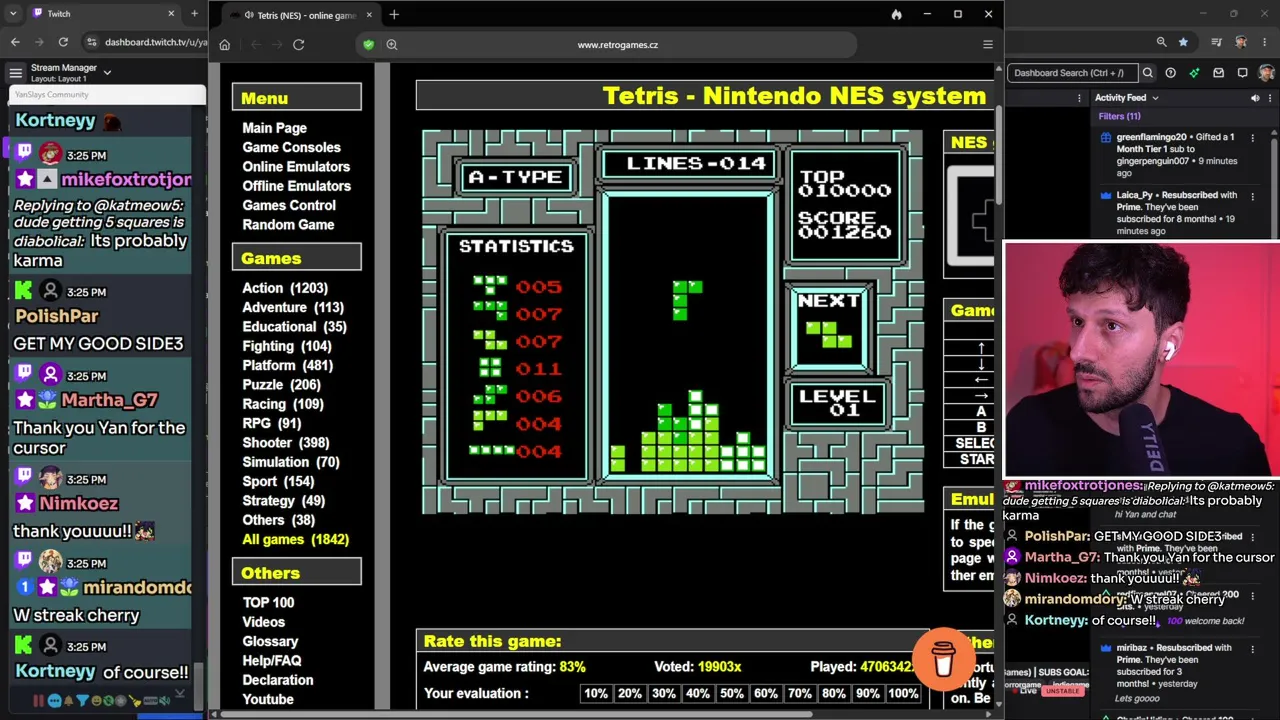Toggle the Activity Feed sound

[x=1255, y=98]
